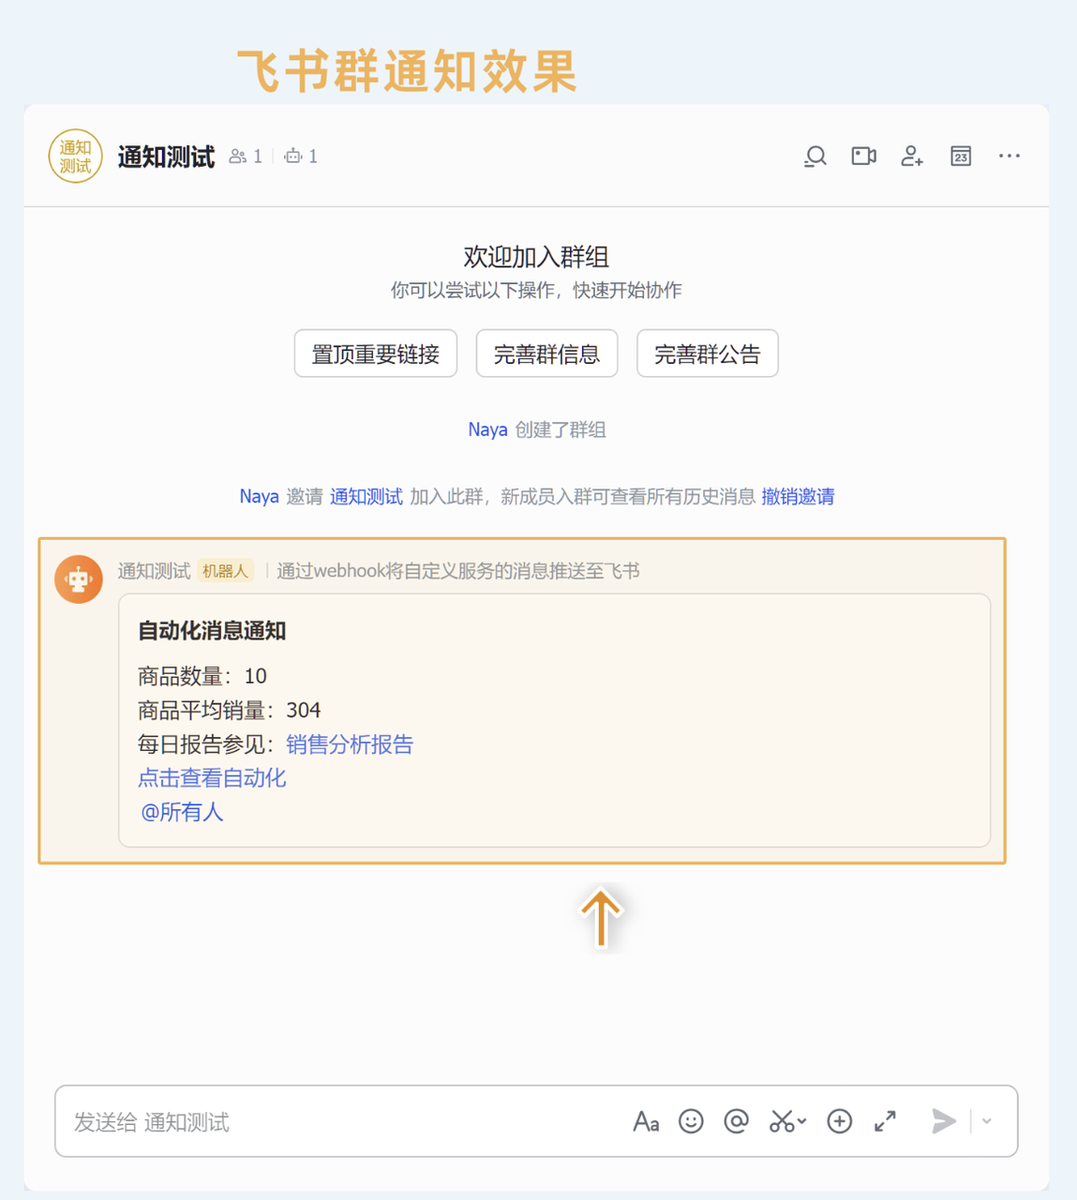Follow the 点击查看自动化 link
The height and width of the screenshot is (1200, 1077).
[x=212, y=778]
